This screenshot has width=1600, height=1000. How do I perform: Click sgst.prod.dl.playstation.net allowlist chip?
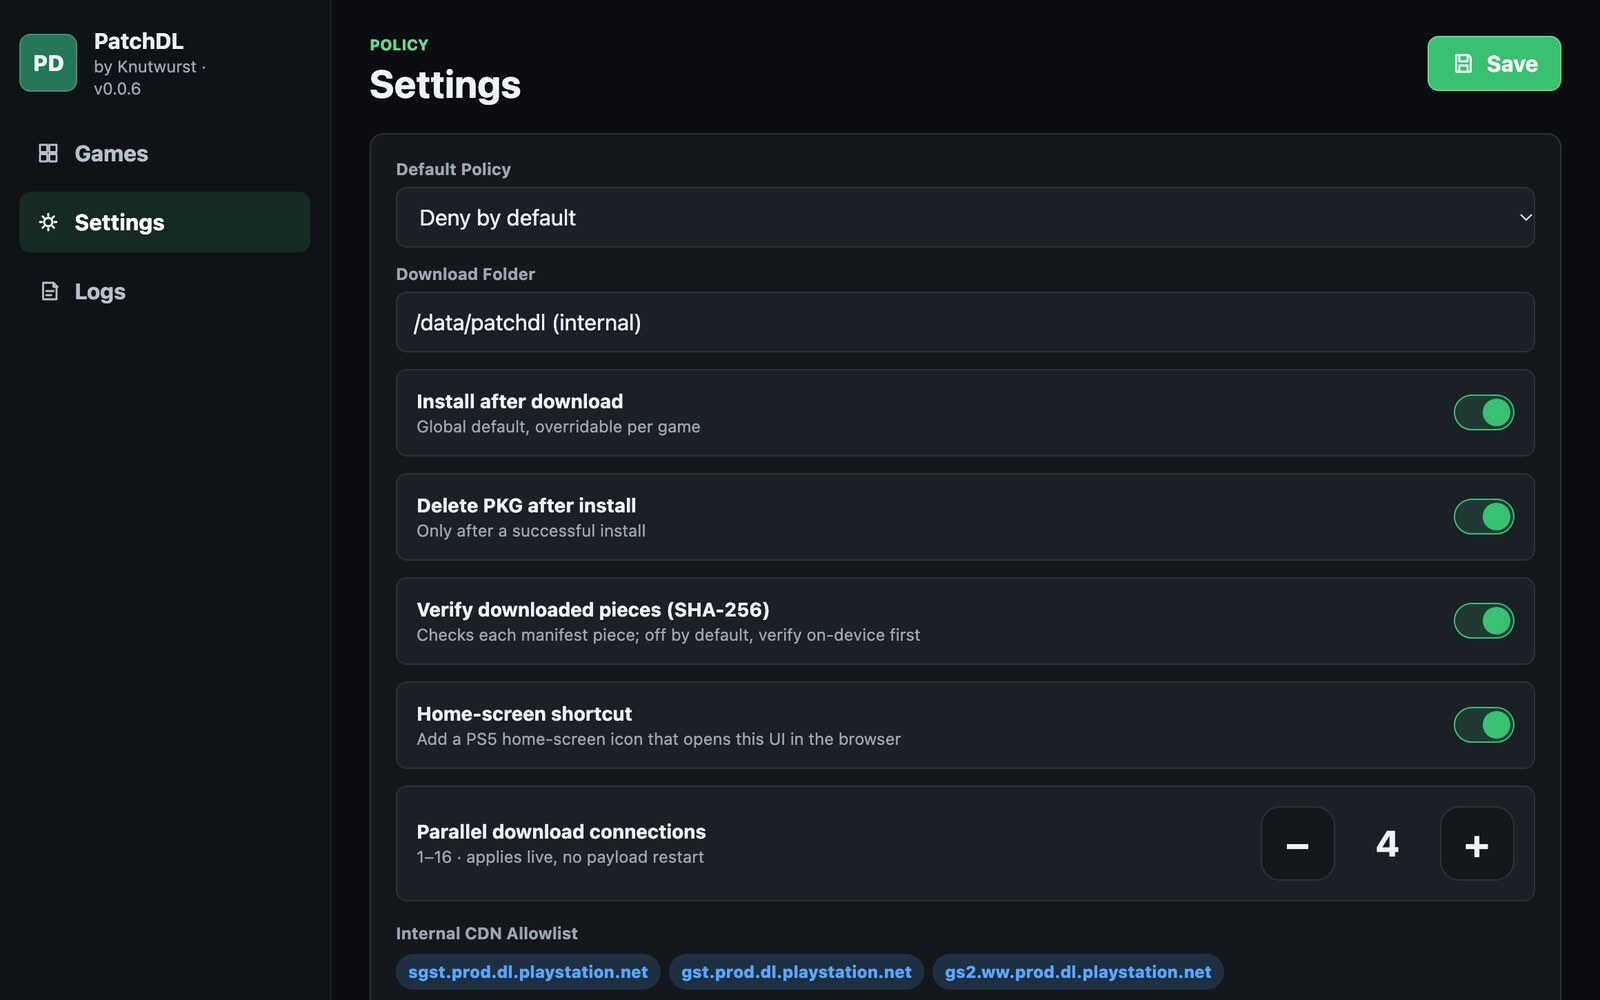point(528,972)
